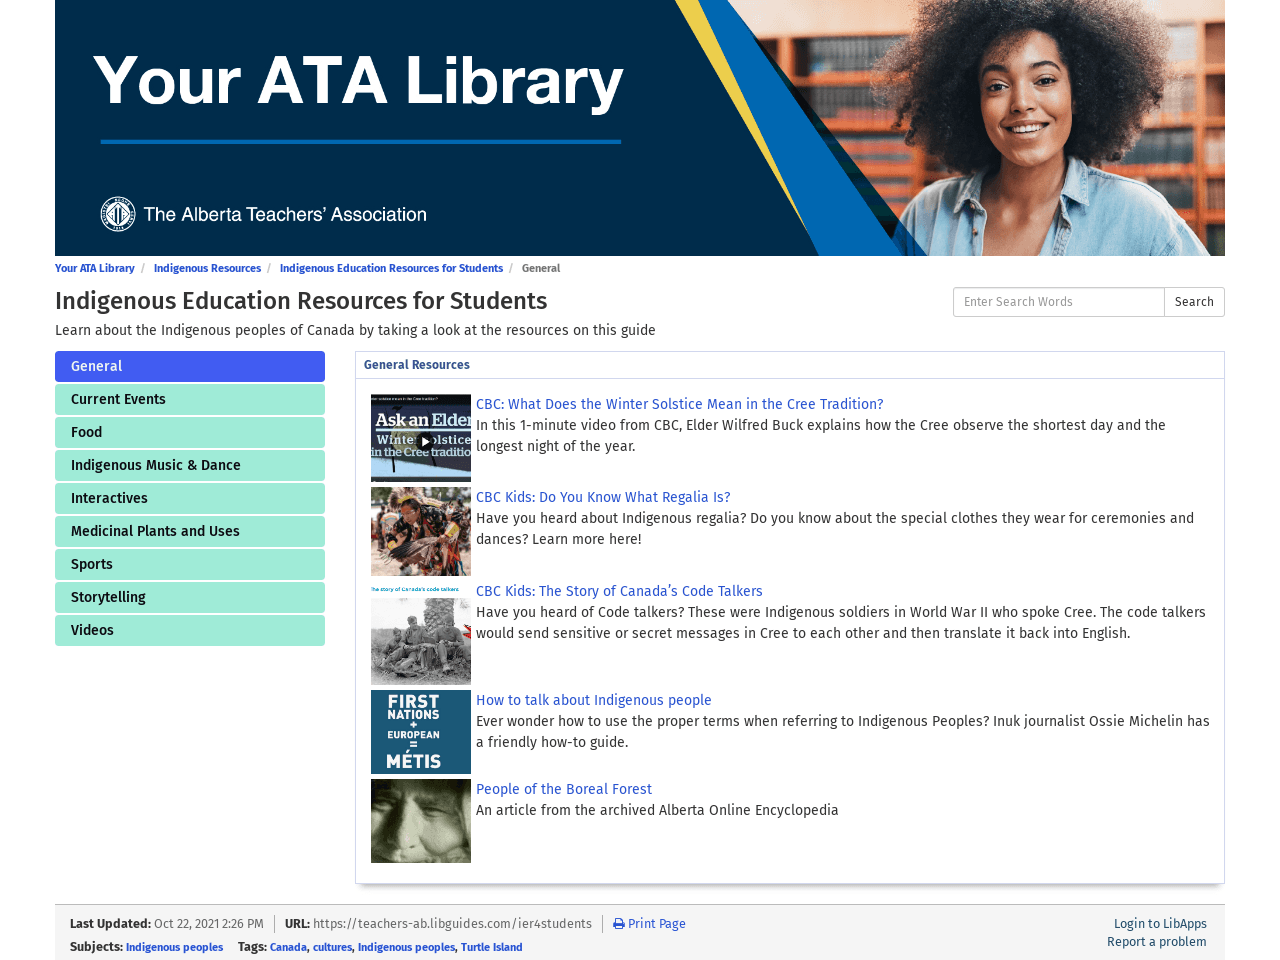Click the Alberta Teachers' Association logo emblem
This screenshot has width=1280, height=960.
pyautogui.click(x=118, y=214)
